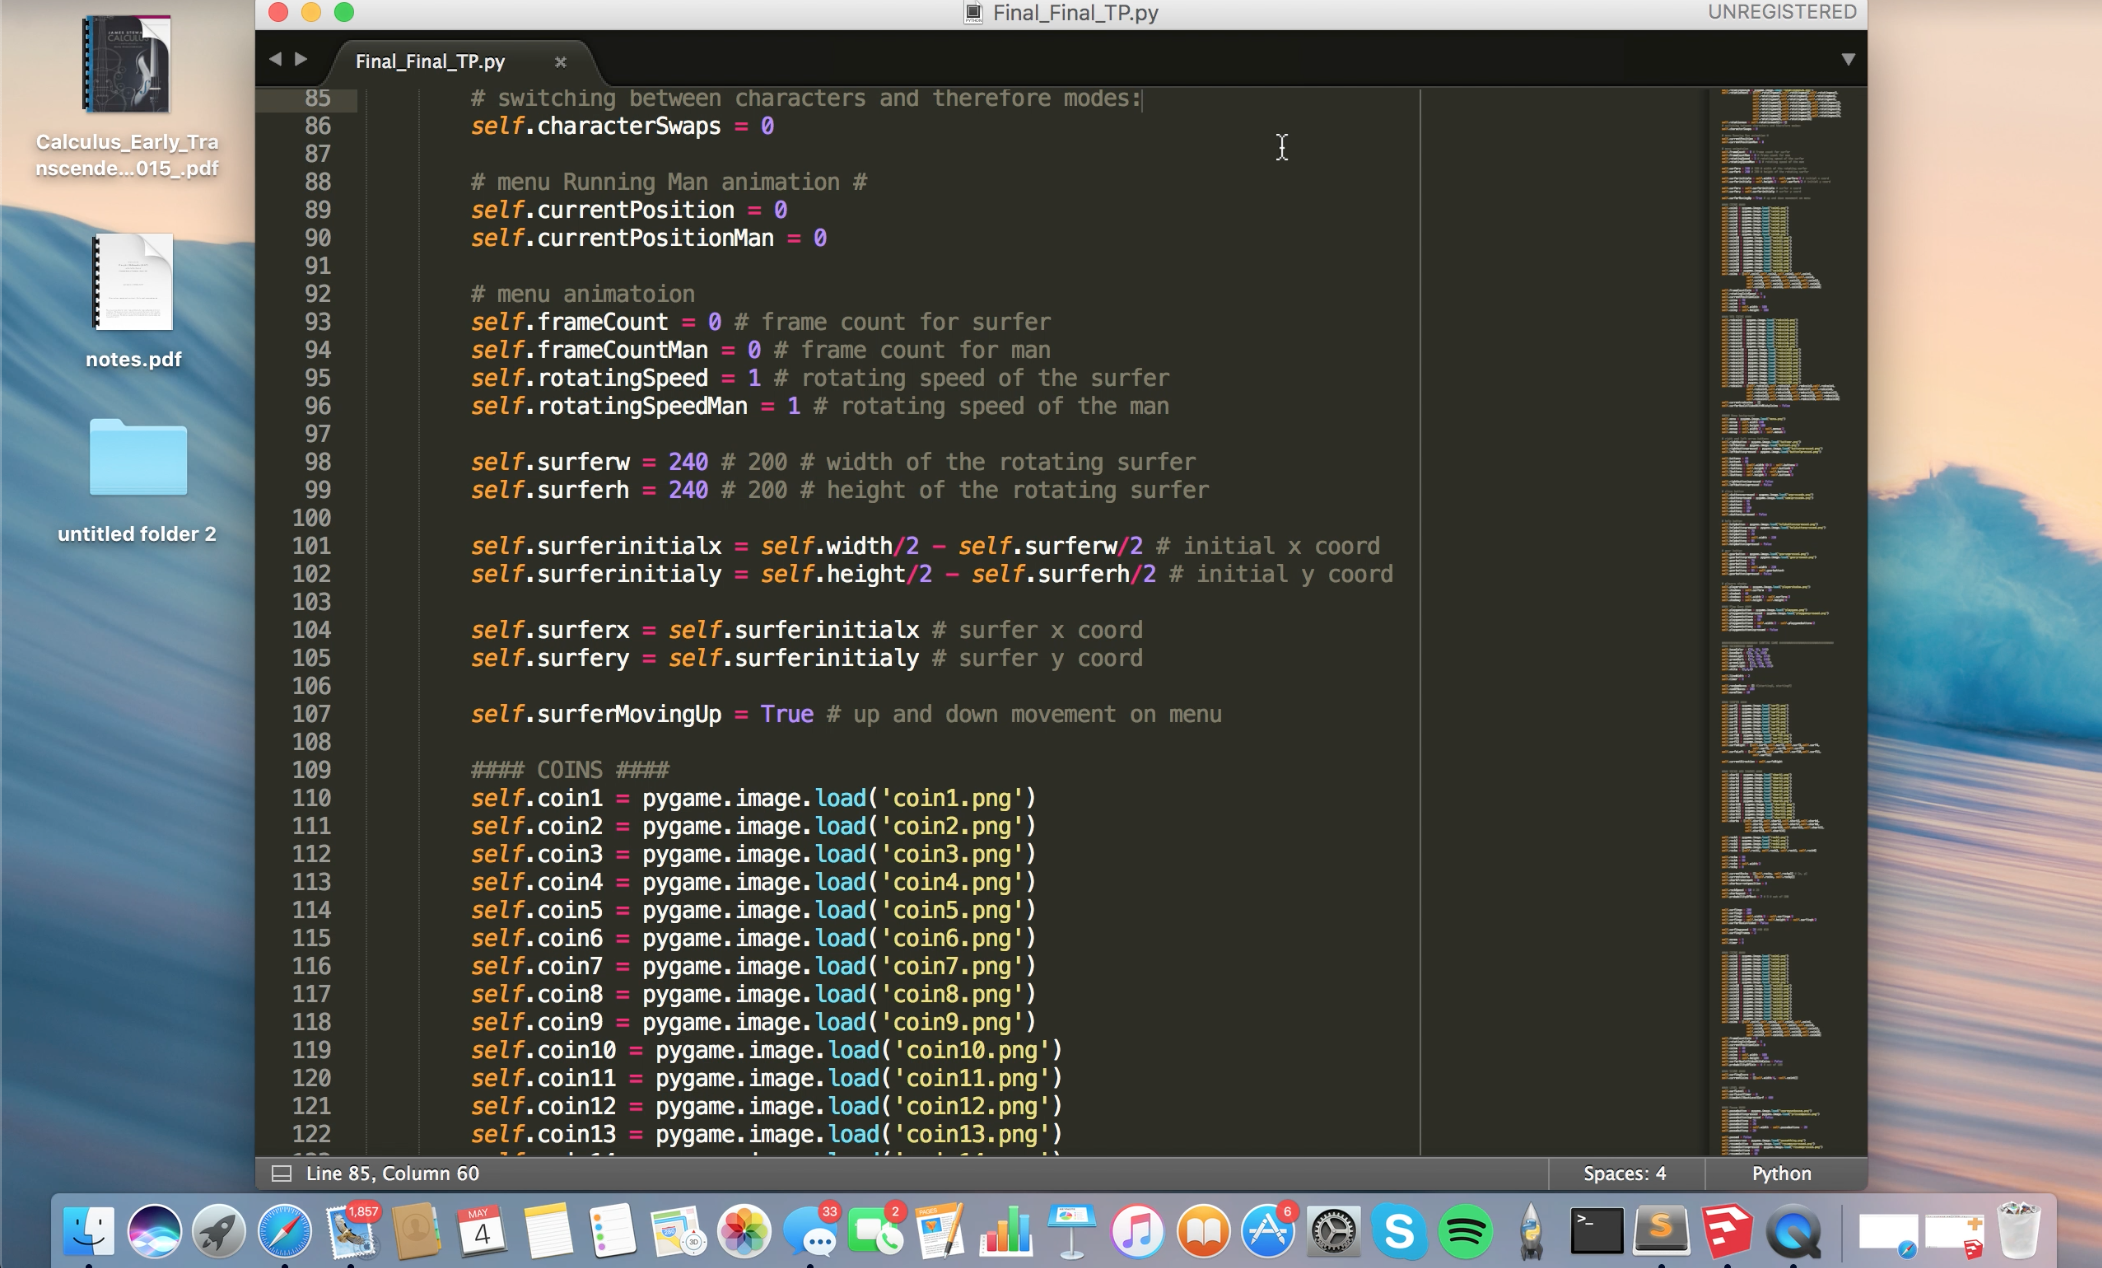Screen dimensions: 2102x1268
Task: Open SketchUp from the dock
Action: click(x=1727, y=1231)
